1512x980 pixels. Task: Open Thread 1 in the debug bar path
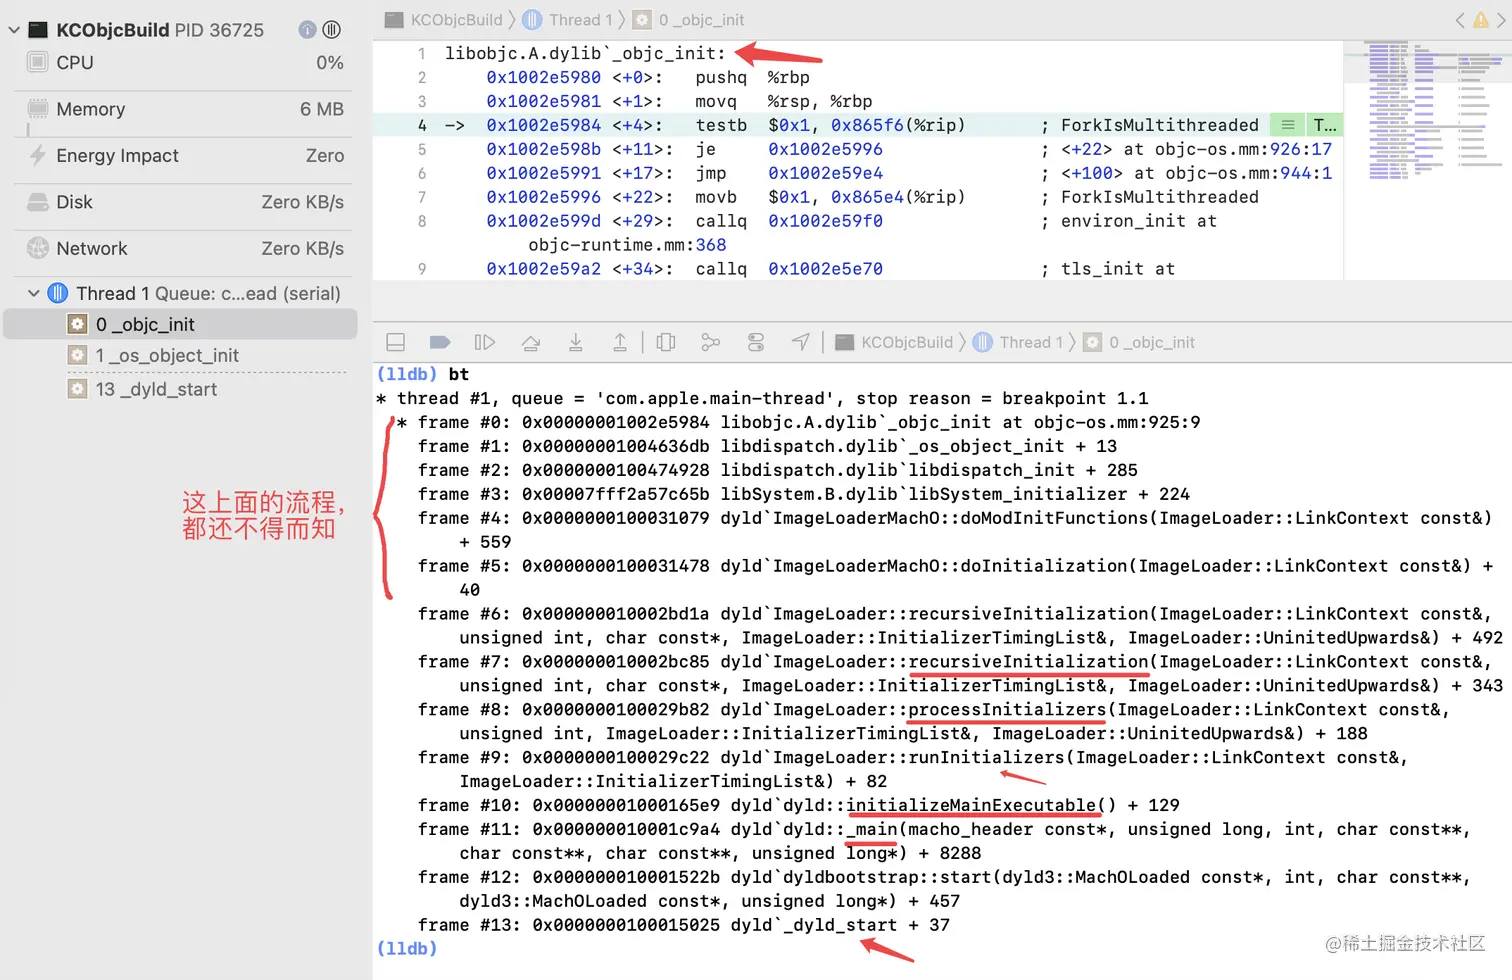1018,342
